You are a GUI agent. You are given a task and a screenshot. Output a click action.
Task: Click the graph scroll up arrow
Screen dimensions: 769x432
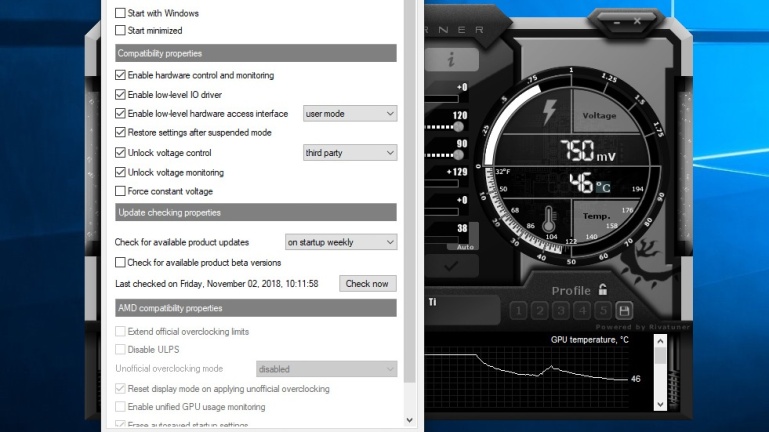click(x=660, y=341)
